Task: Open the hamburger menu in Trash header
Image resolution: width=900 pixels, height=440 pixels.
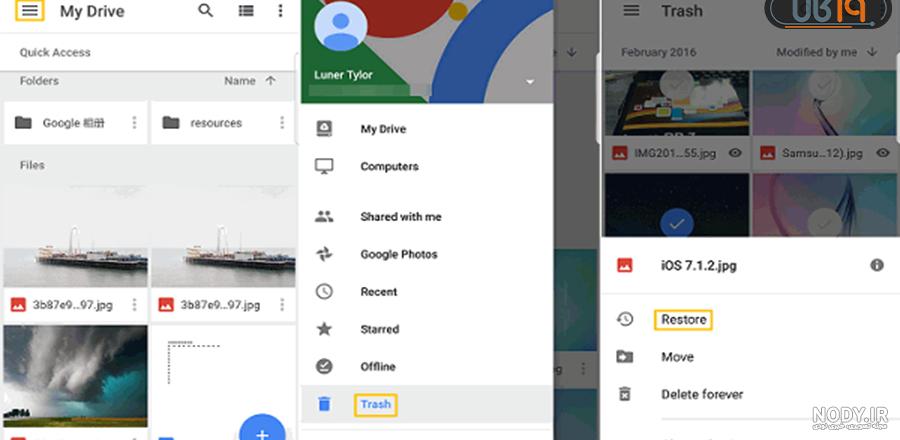Action: click(631, 11)
